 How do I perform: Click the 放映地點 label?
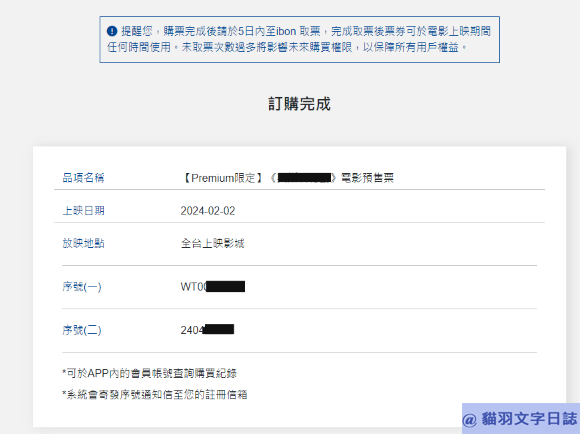coord(83,243)
